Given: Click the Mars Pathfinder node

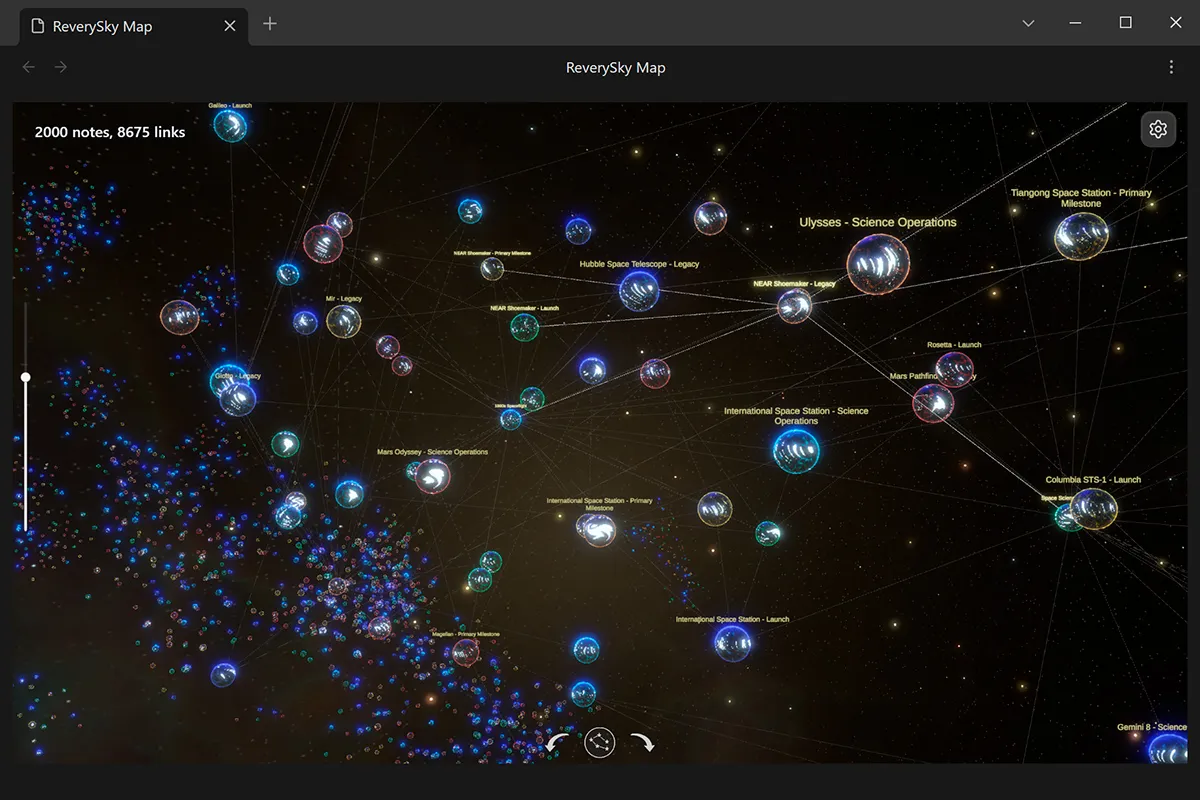Looking at the screenshot, I should coord(932,403).
